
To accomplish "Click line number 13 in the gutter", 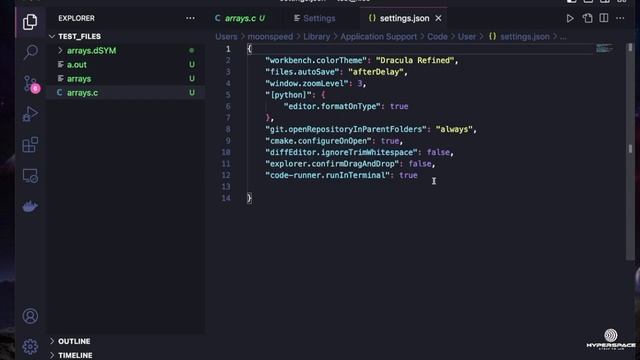I will pyautogui.click(x=226, y=187).
